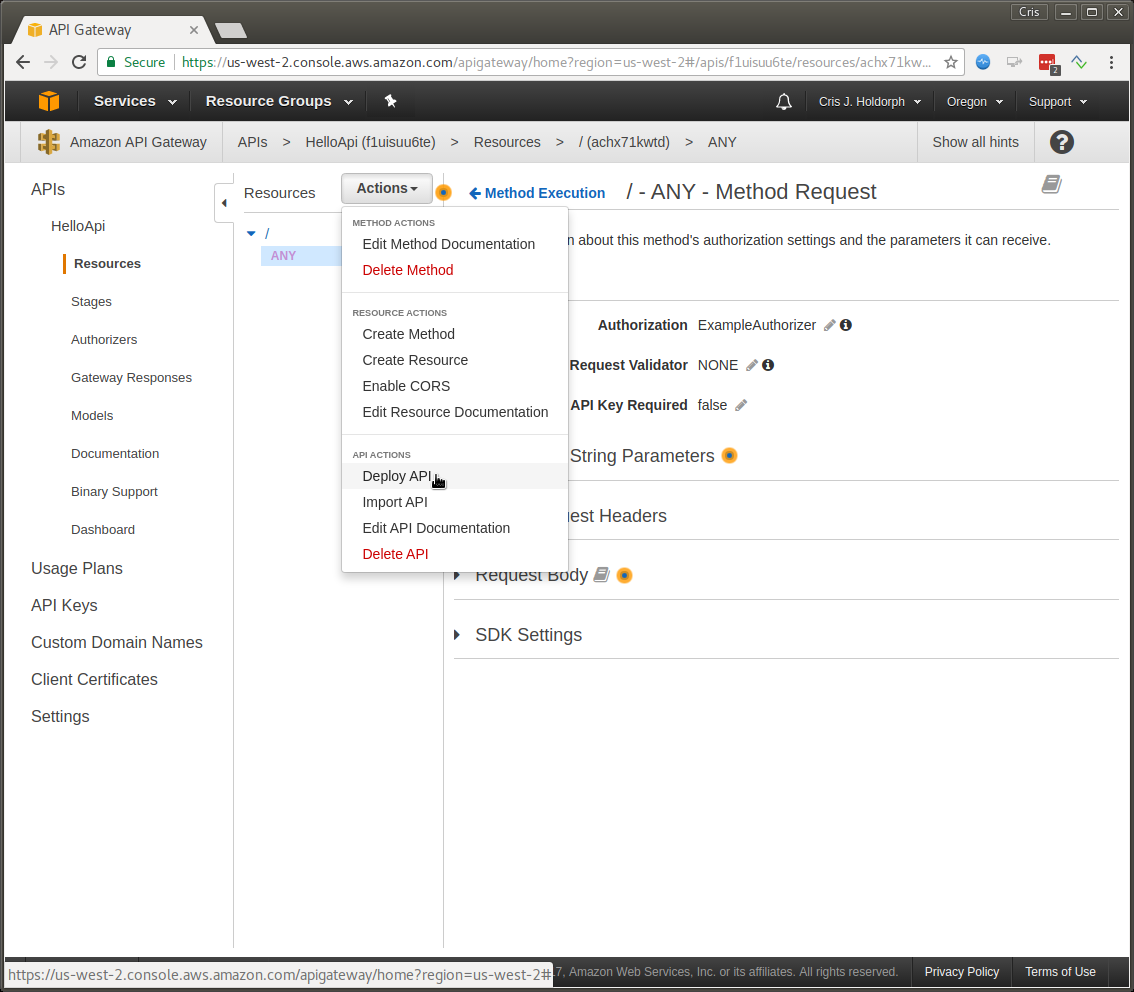Click the hint dot beside String Parameters

click(730, 456)
